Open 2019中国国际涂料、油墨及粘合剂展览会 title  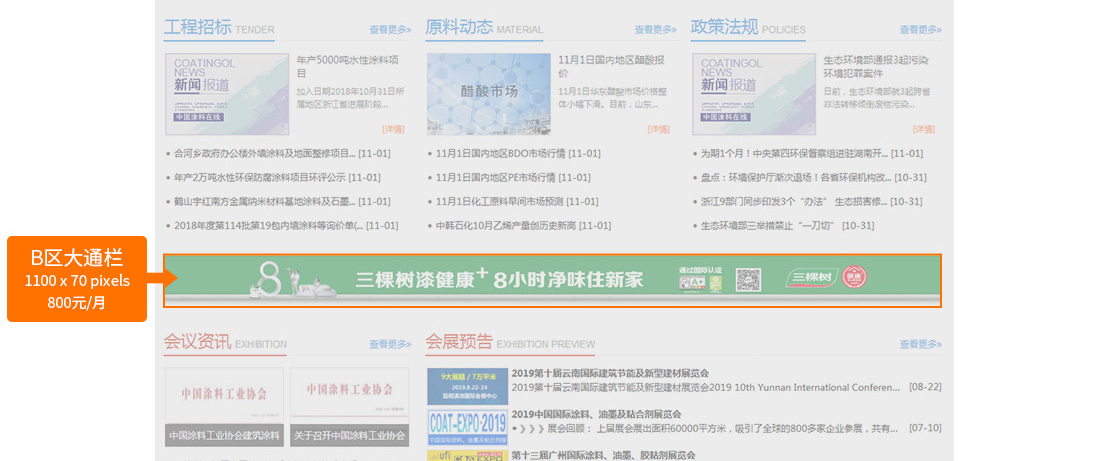tap(596, 414)
